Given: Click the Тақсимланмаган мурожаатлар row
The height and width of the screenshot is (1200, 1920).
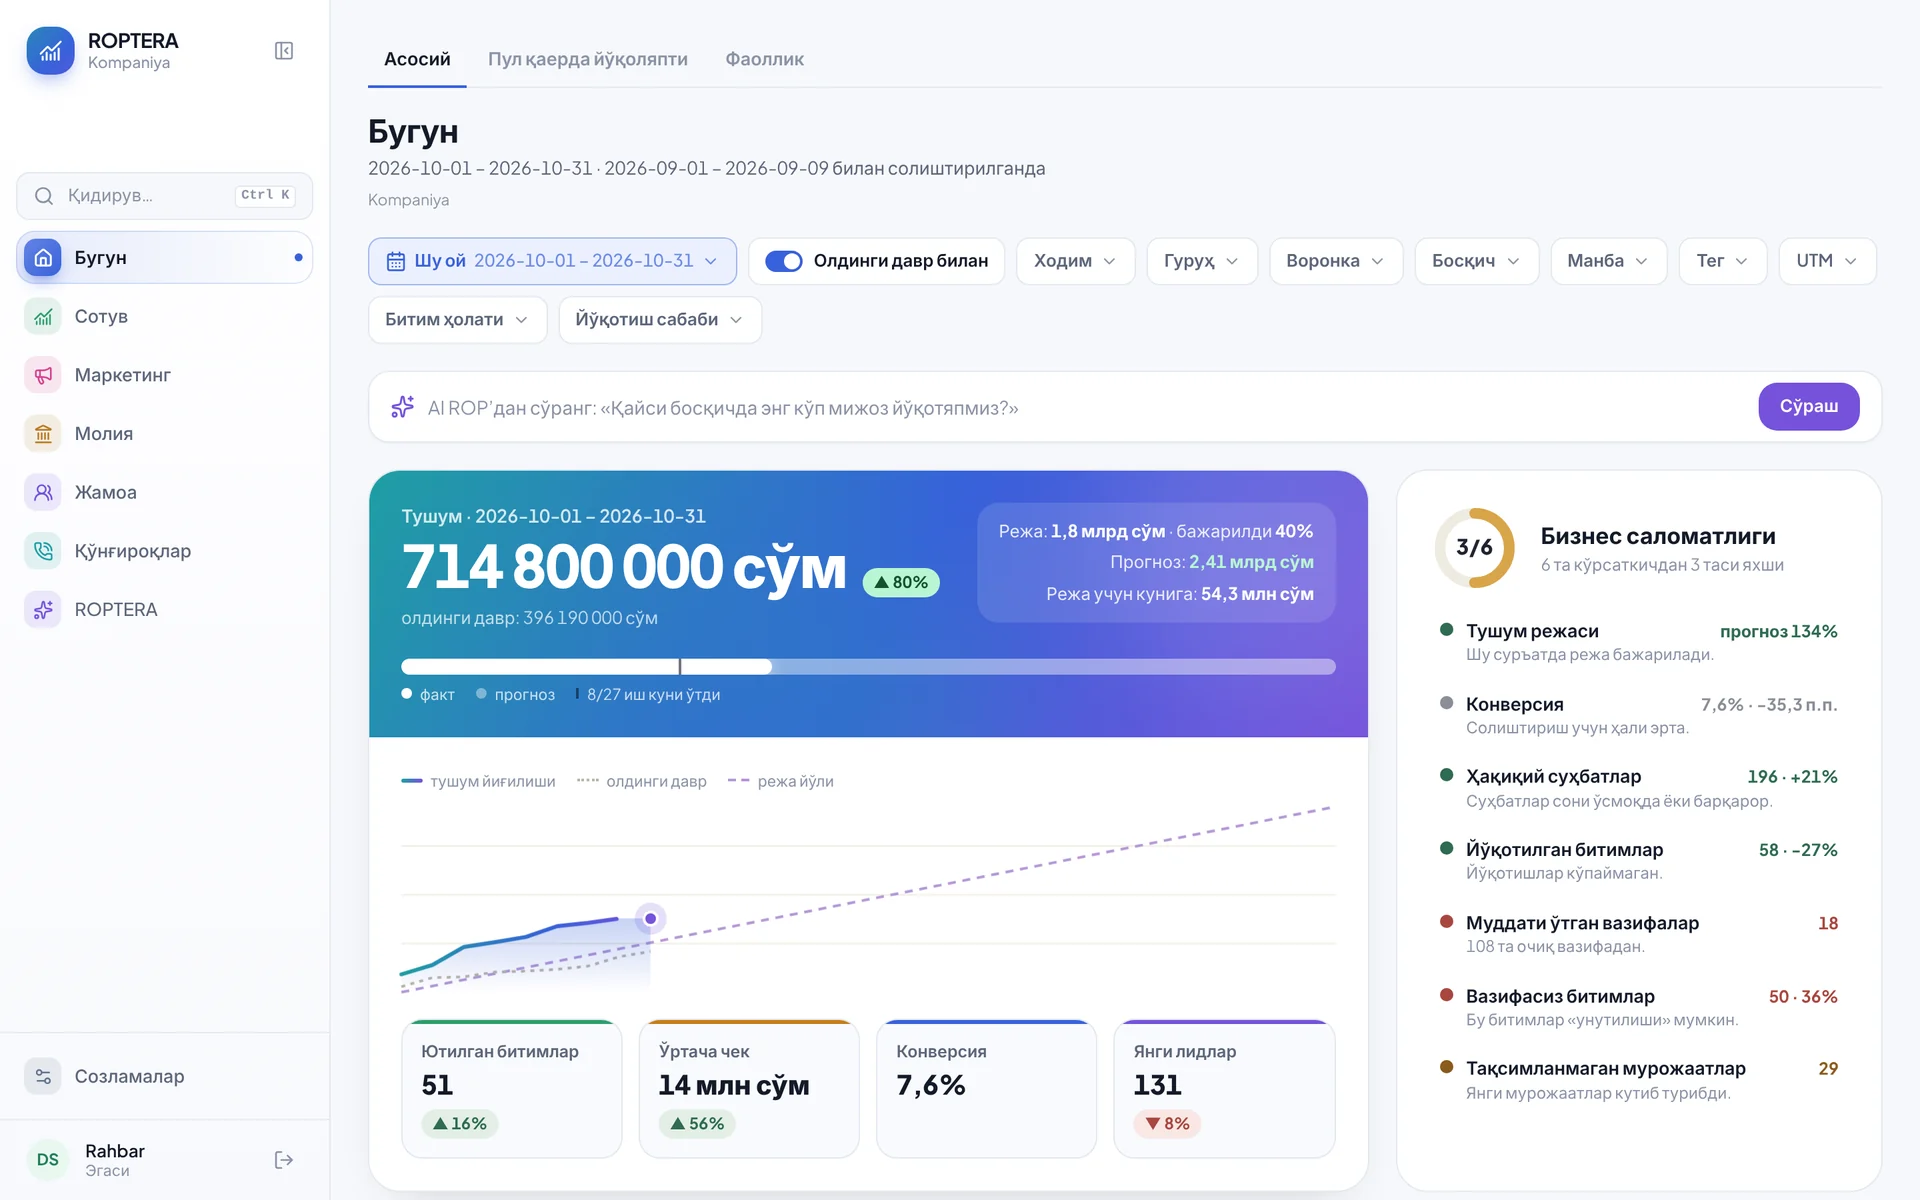Looking at the screenshot, I should [x=1638, y=1080].
